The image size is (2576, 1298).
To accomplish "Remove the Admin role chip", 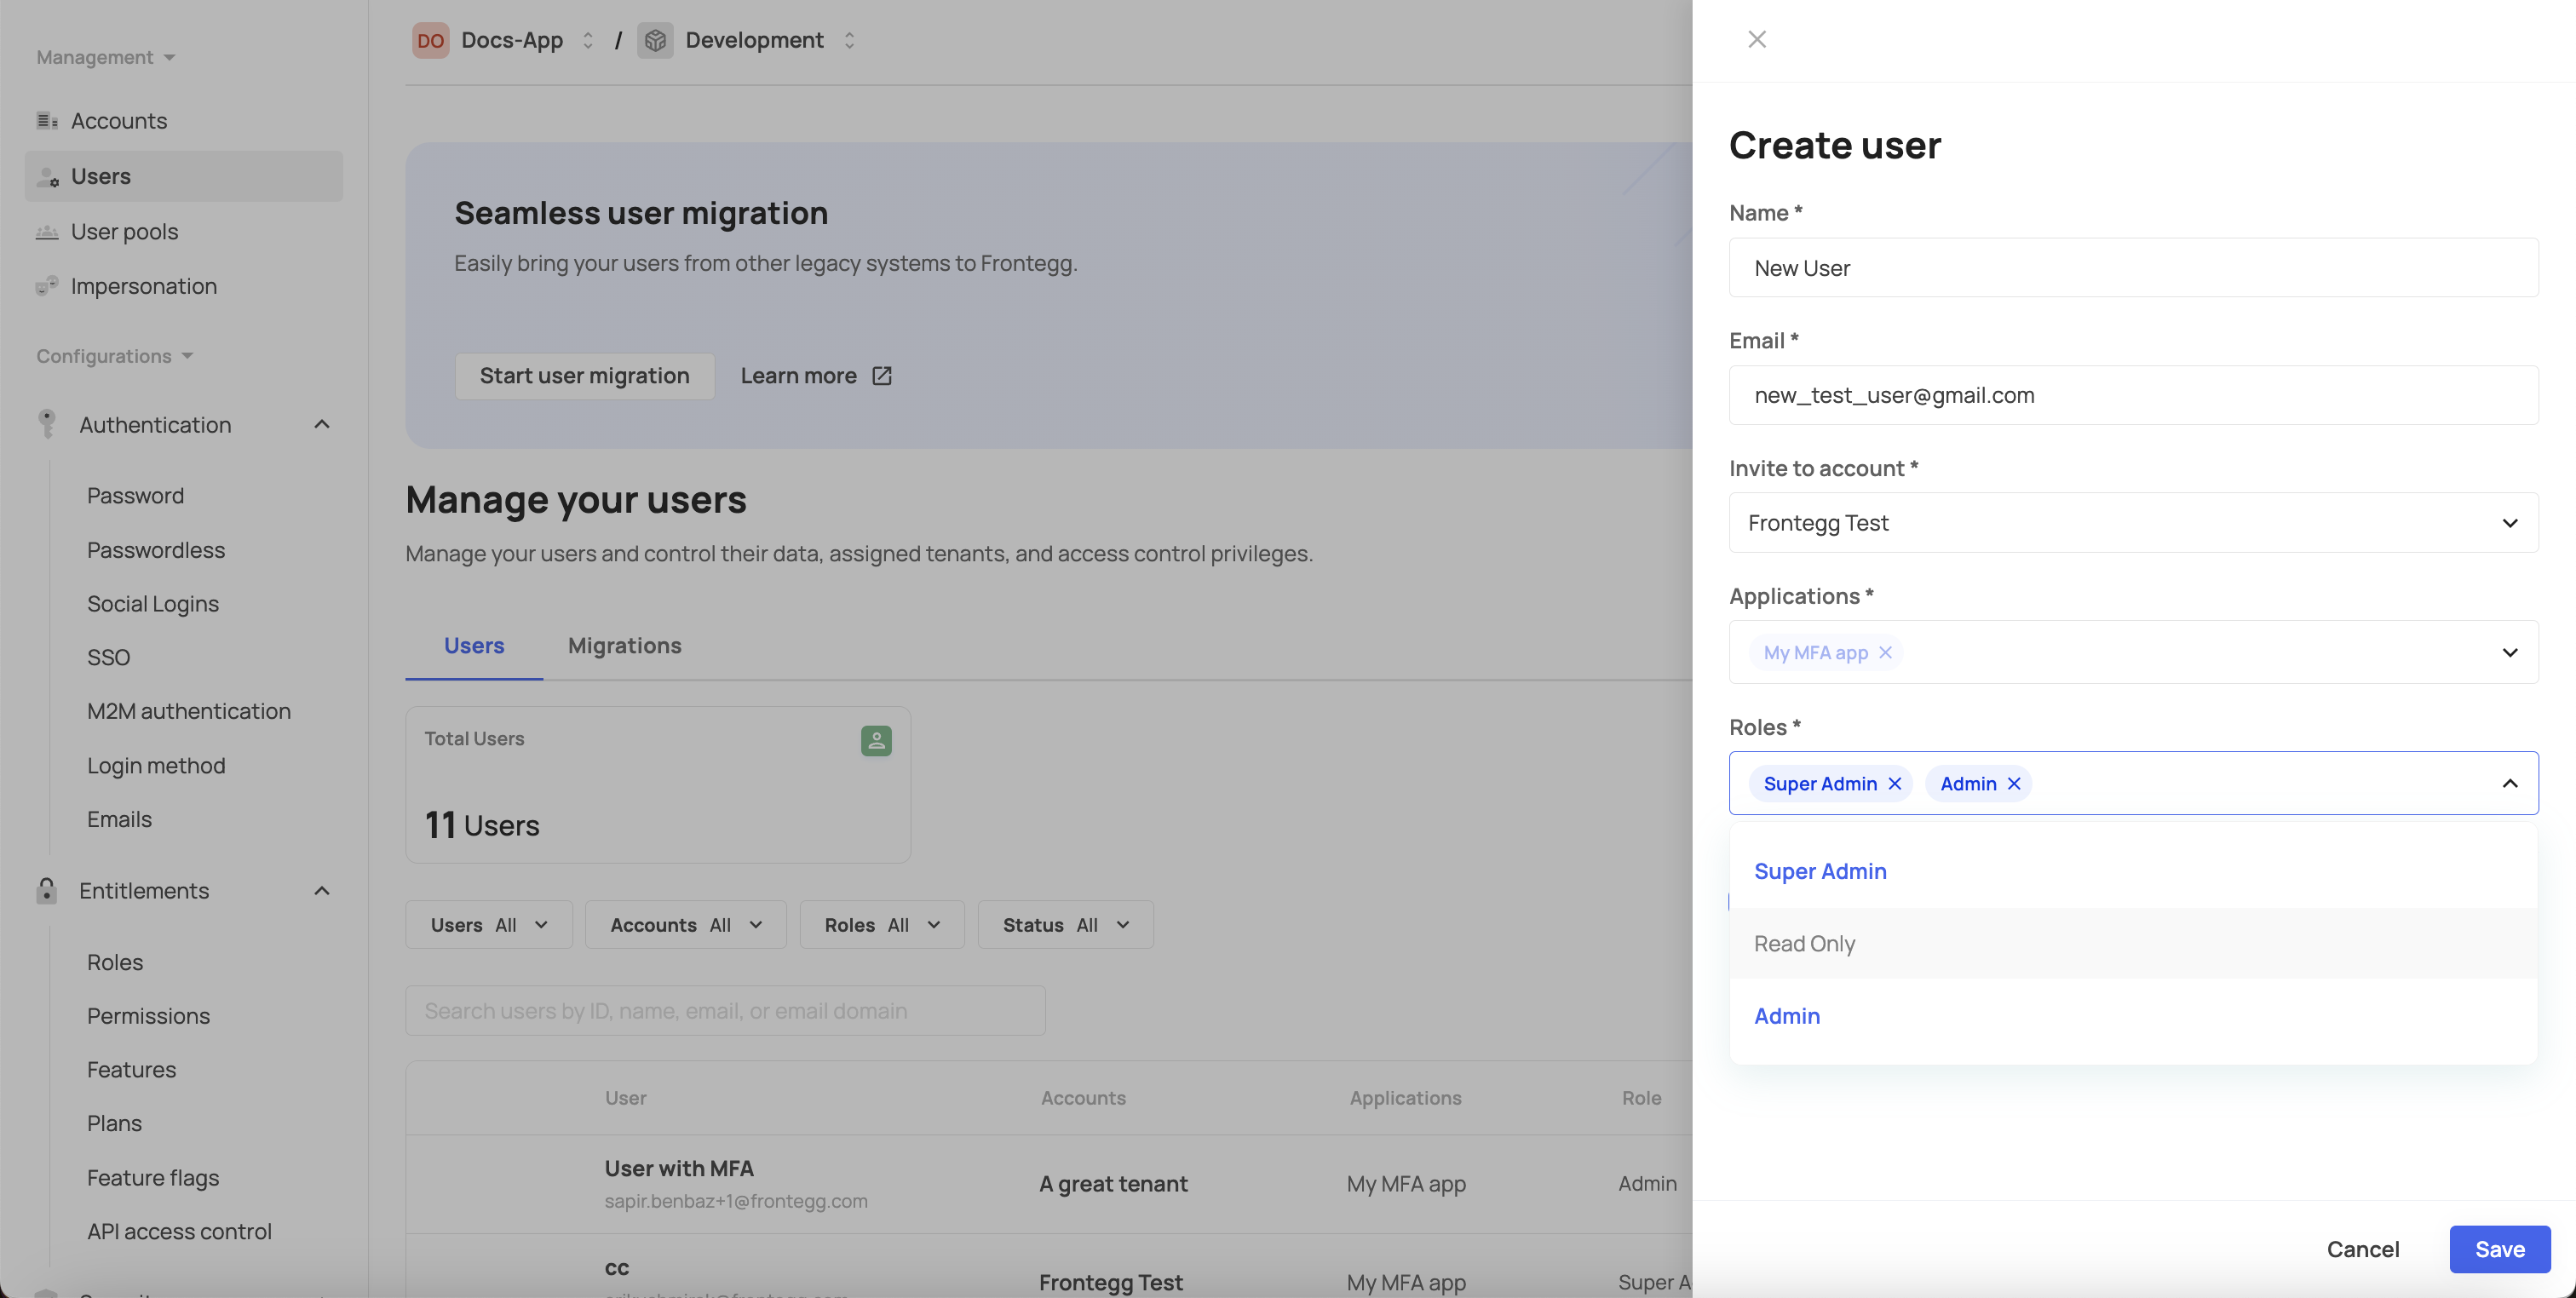I will pos(2014,784).
